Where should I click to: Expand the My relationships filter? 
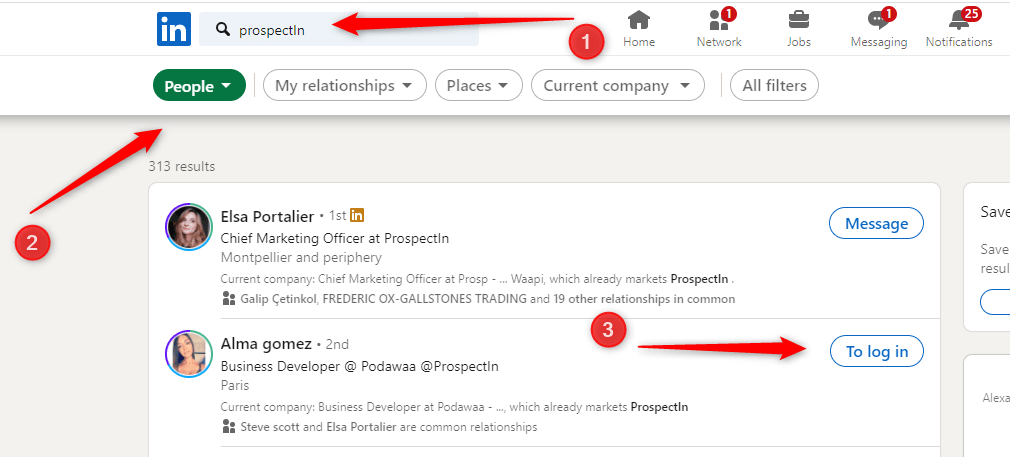(345, 85)
